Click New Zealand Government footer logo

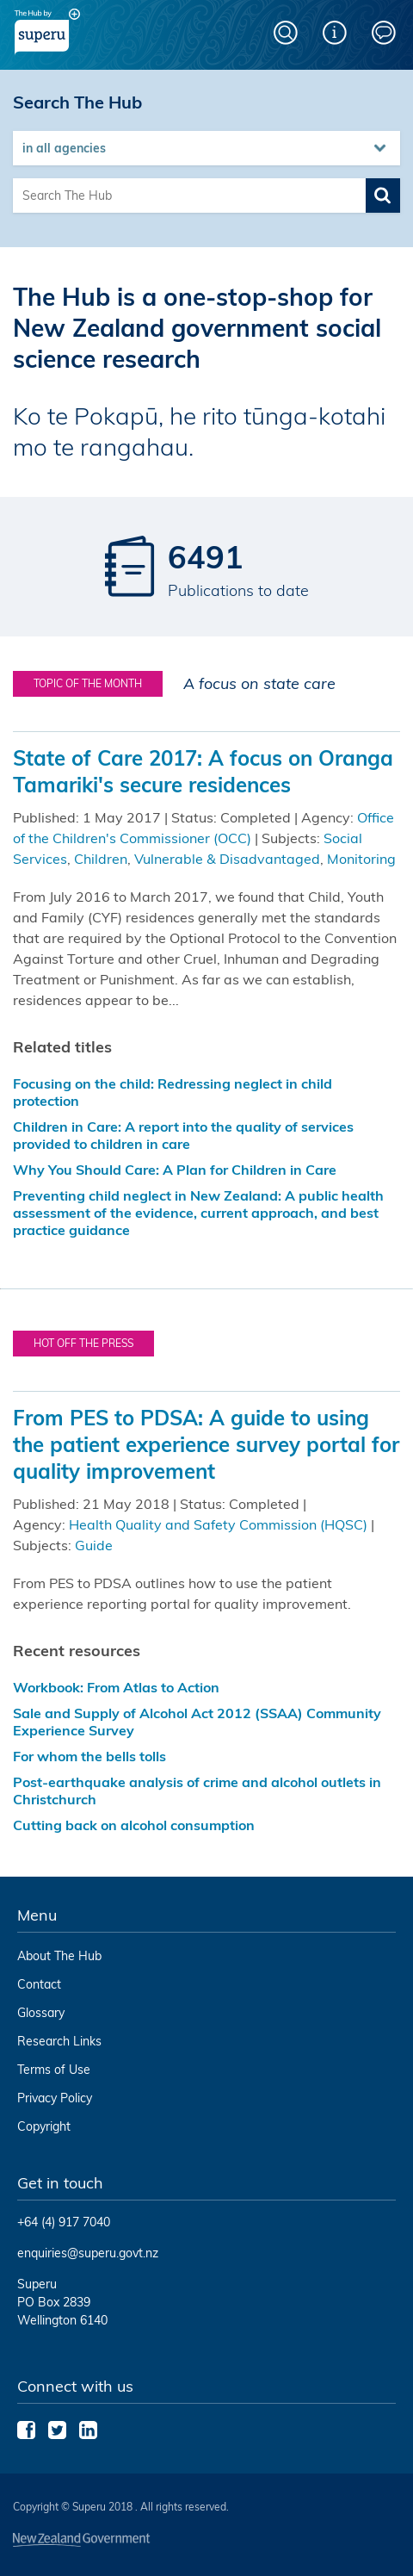[x=81, y=2538]
